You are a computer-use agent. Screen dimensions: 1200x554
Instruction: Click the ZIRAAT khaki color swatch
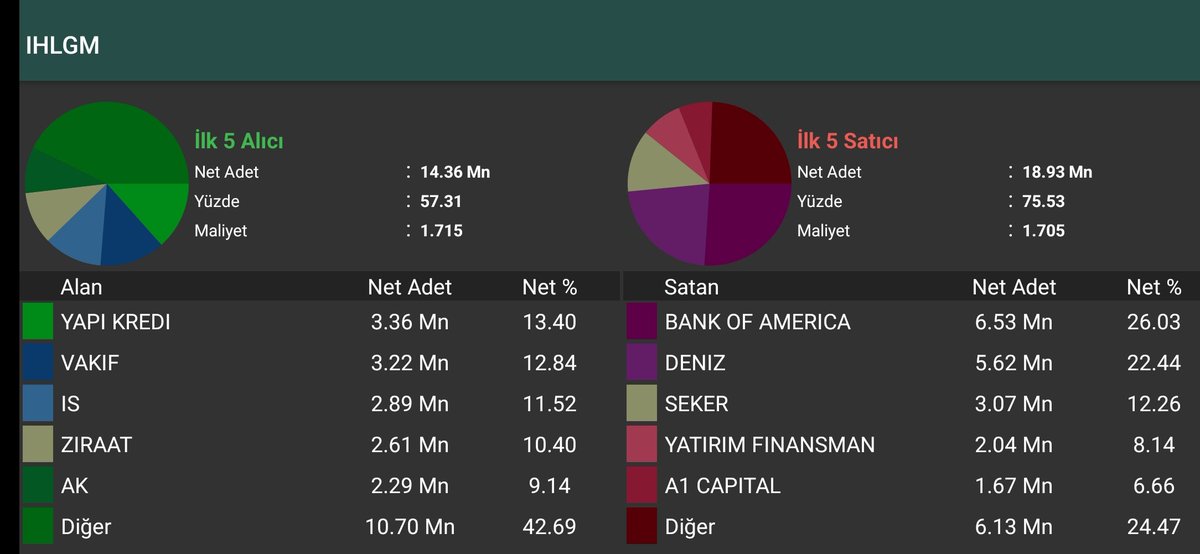click(x=37, y=445)
